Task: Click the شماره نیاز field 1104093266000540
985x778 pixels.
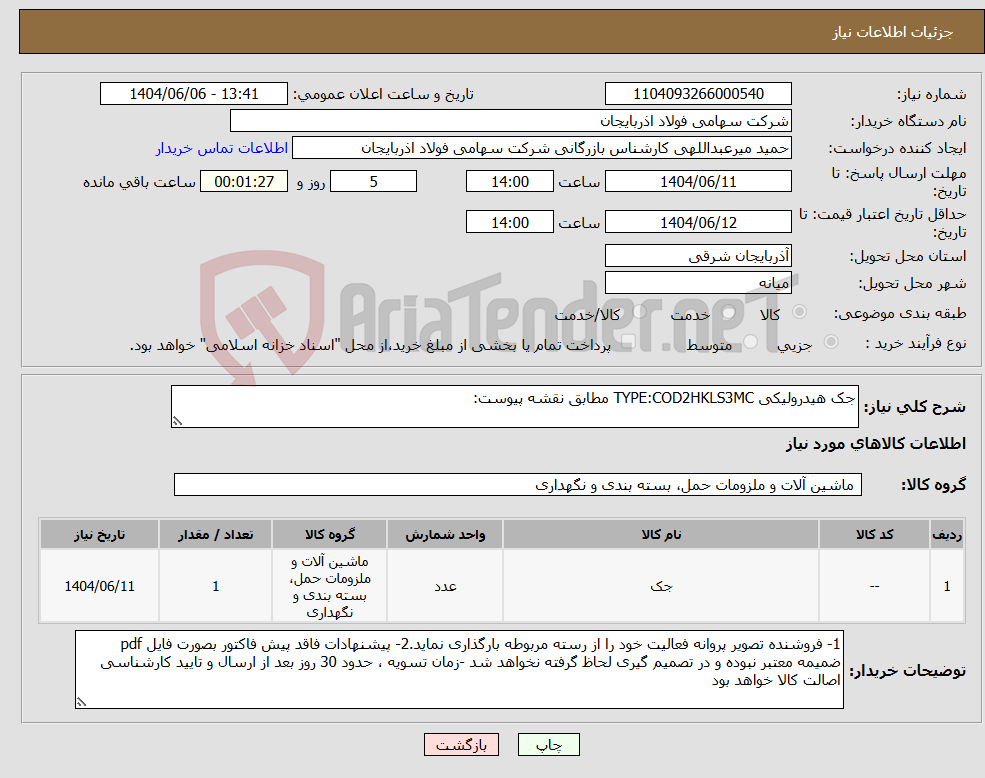Action: click(697, 93)
